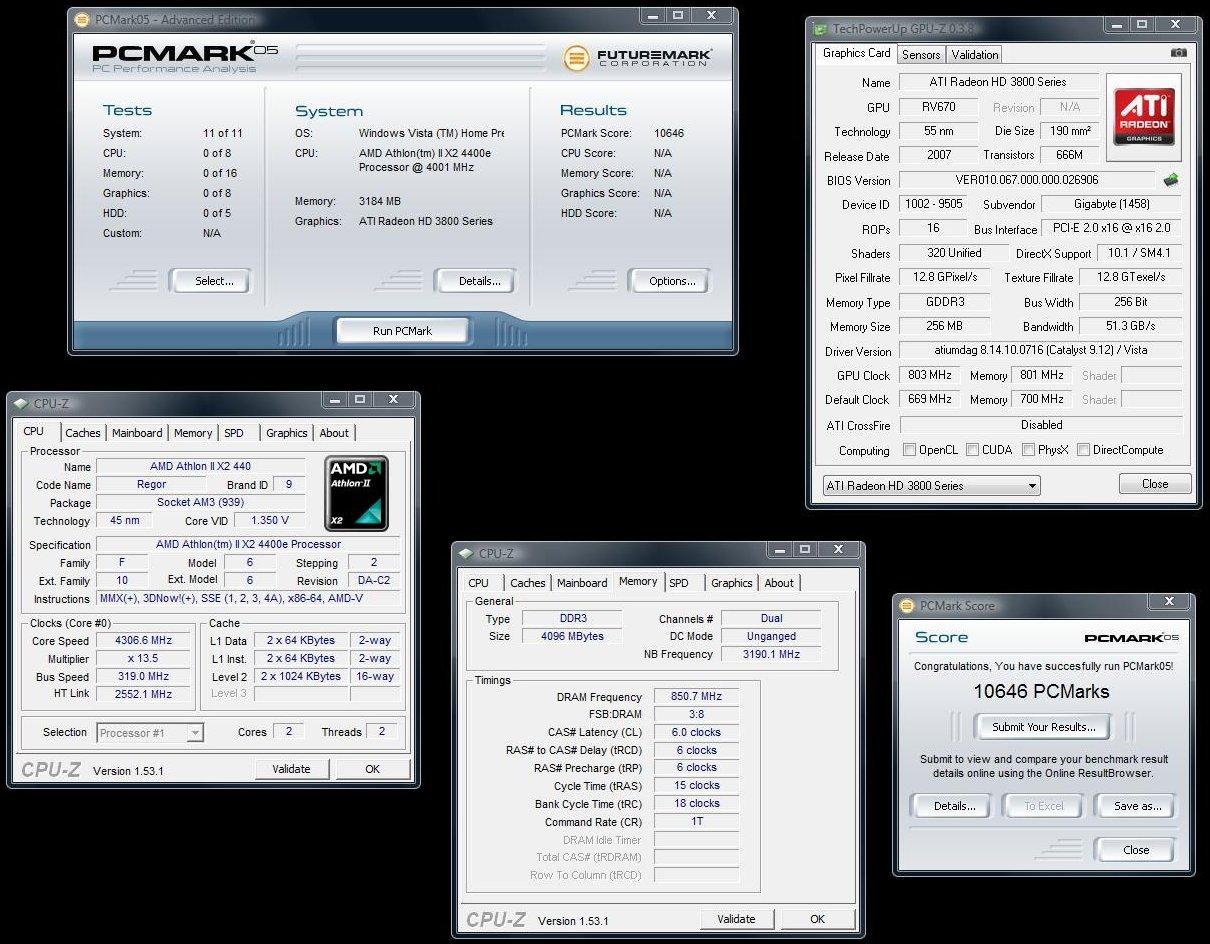Click the Close button in PCMark Score

1135,850
